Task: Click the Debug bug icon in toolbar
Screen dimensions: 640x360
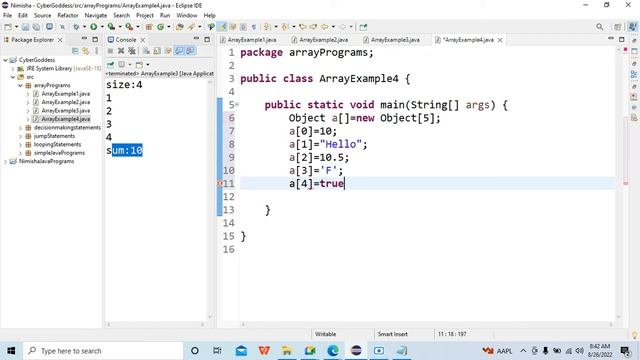Action: [76, 27]
